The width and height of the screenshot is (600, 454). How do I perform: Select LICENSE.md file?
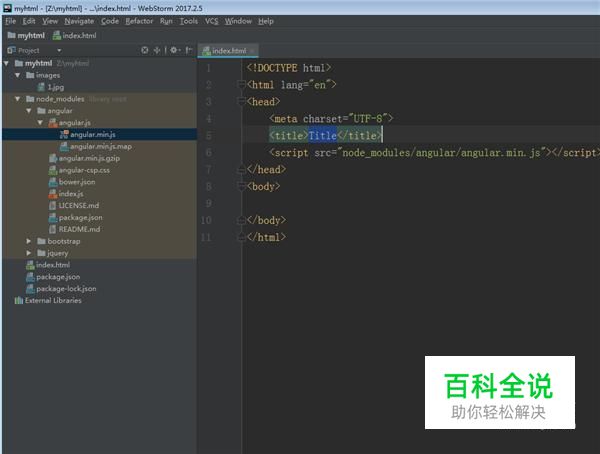coord(74,206)
